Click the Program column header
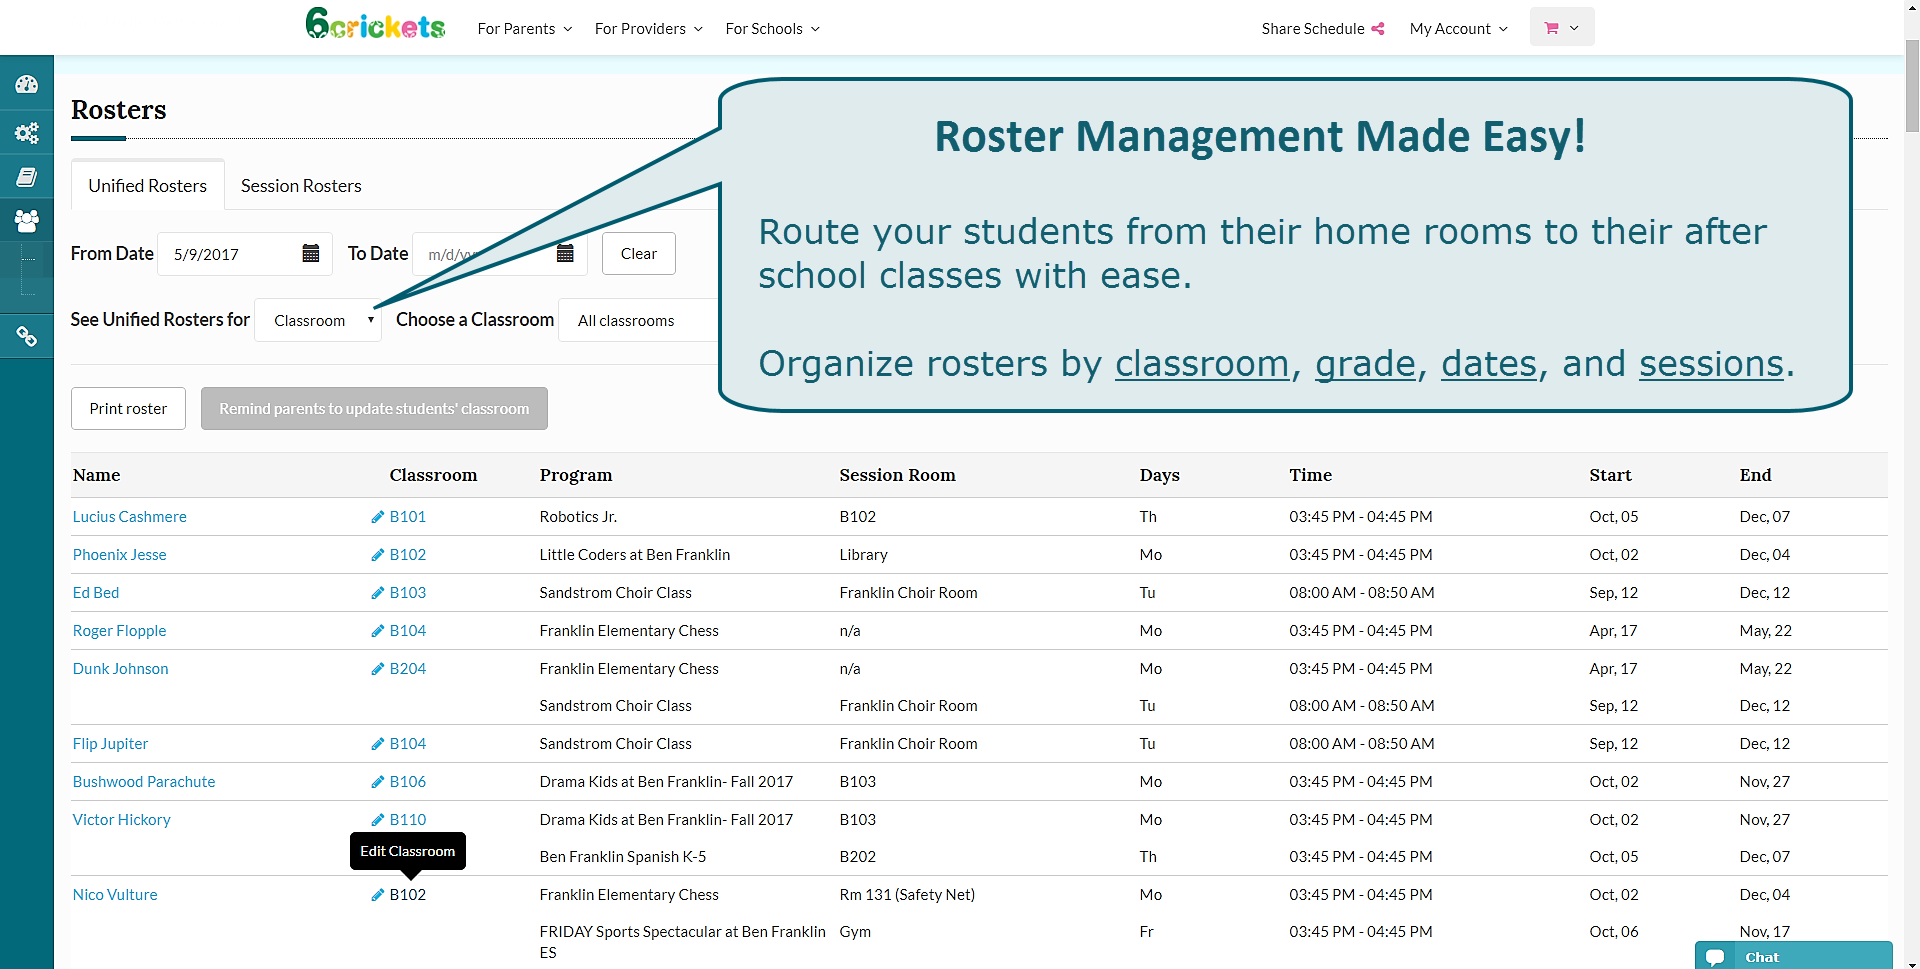This screenshot has height=969, width=1920. coord(576,475)
